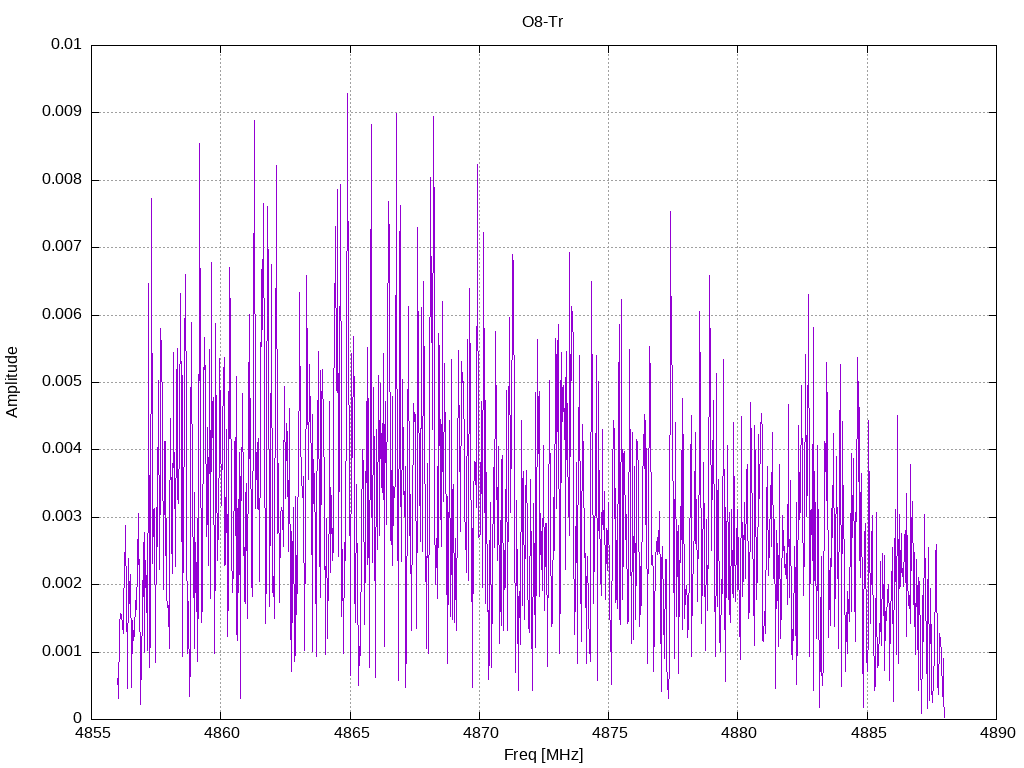Click the x-axis tick label 4860

[x=221, y=733]
